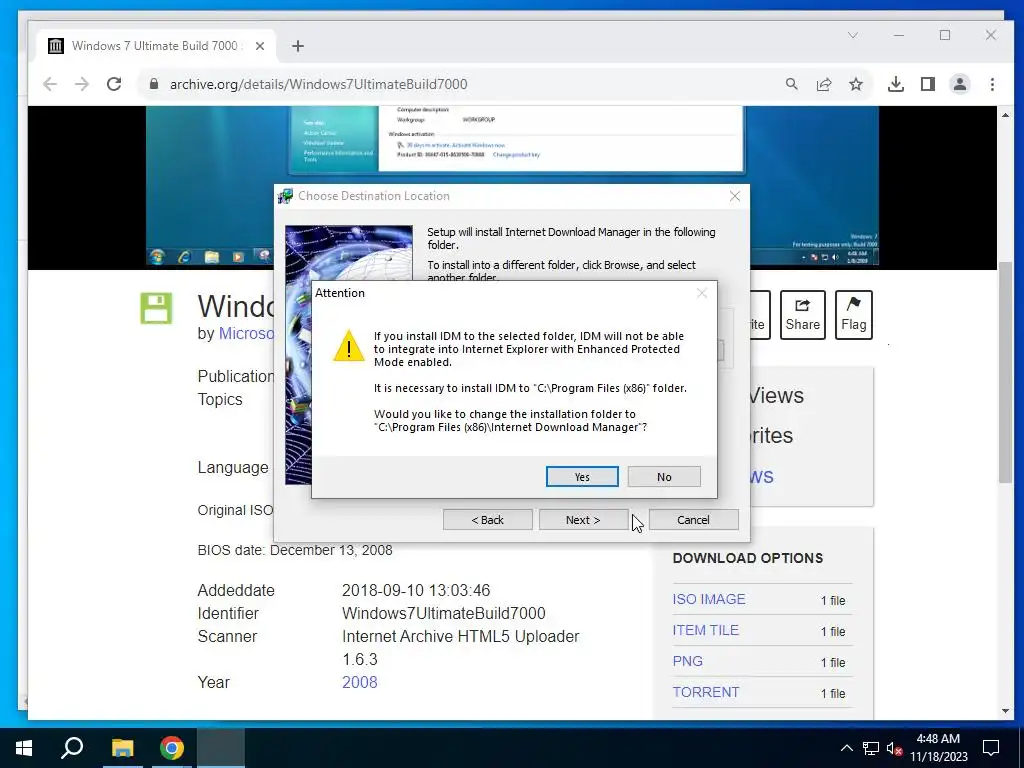Confirm with Yes in Attention dialog
Viewport: 1024px width, 768px height.
point(582,477)
